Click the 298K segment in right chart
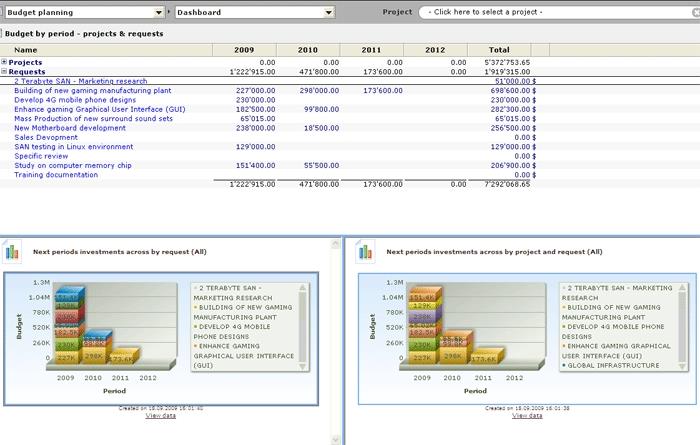 point(453,356)
